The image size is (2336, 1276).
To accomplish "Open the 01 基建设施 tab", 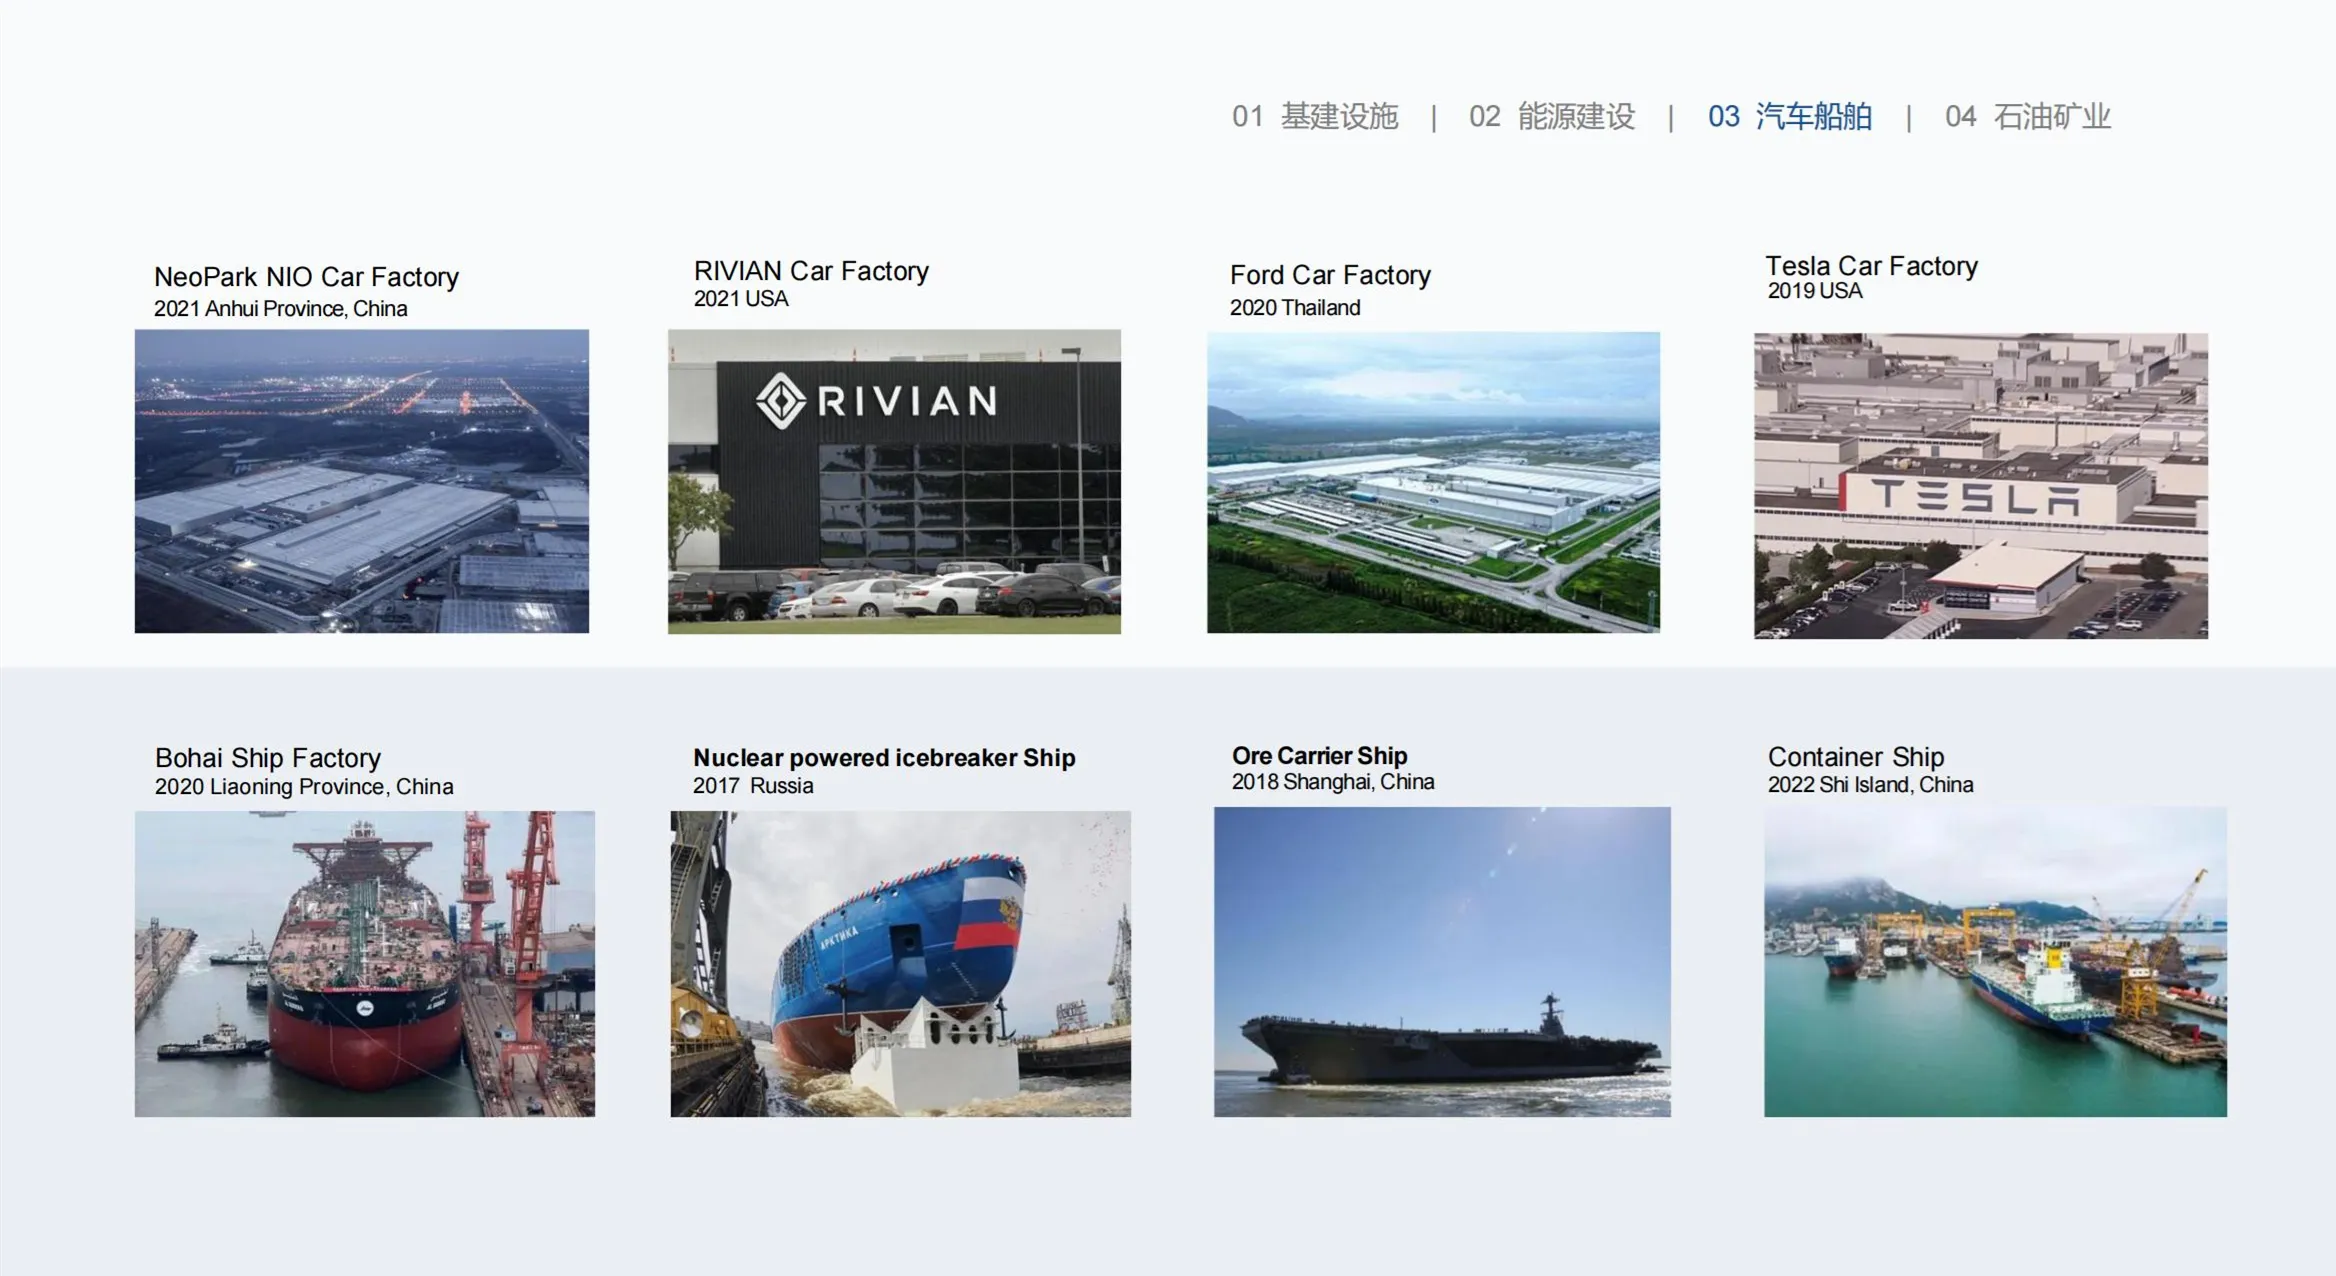I will [1315, 117].
